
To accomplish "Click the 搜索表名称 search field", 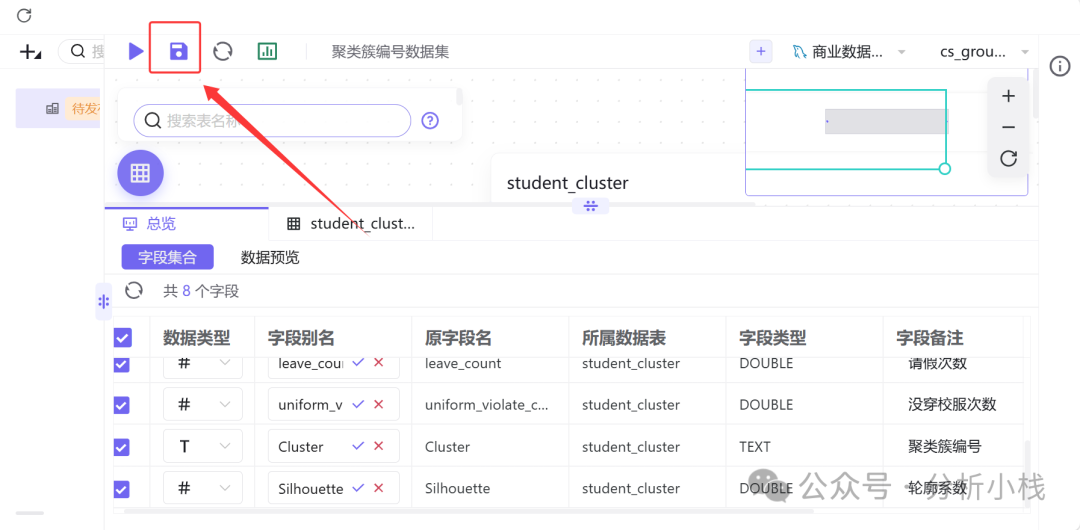I will [x=272, y=121].
